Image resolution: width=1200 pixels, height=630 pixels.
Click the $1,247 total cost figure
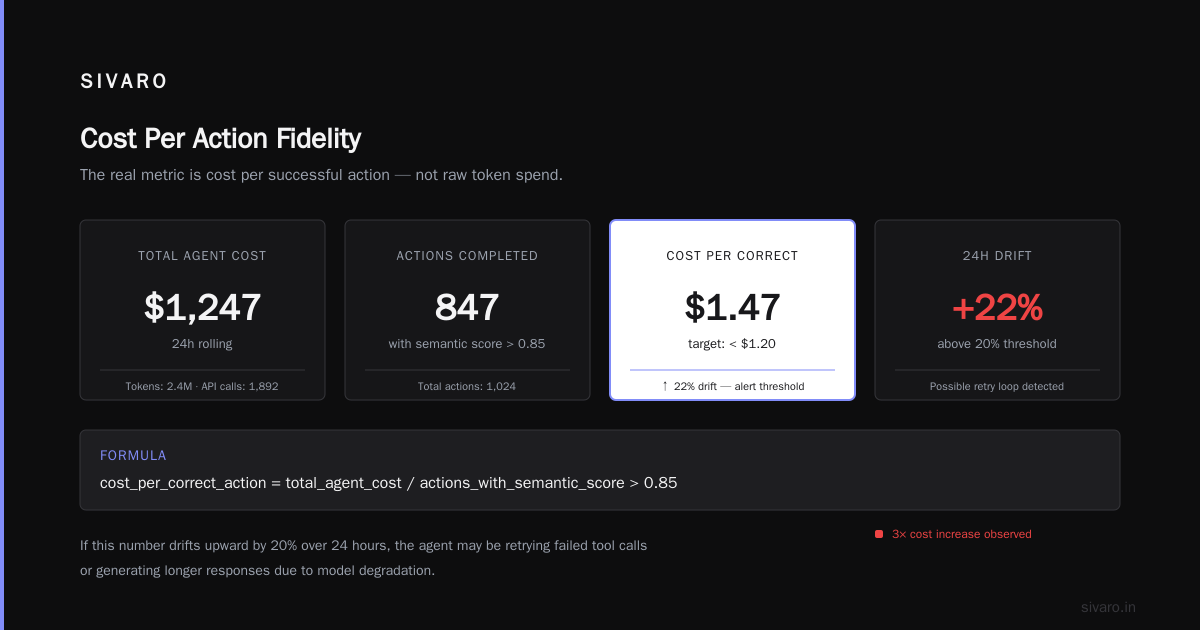(x=202, y=308)
